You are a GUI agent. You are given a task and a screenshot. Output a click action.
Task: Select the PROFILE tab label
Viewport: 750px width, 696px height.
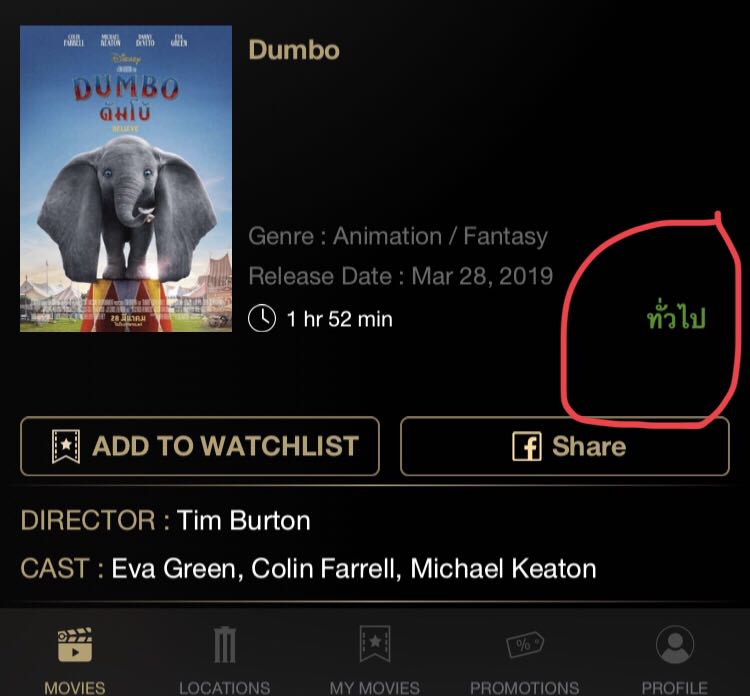coord(674,688)
